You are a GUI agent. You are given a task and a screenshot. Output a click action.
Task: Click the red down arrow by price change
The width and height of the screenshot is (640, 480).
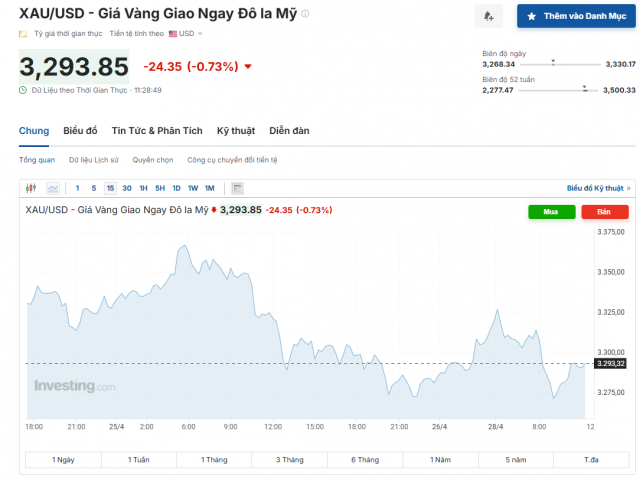(248, 66)
